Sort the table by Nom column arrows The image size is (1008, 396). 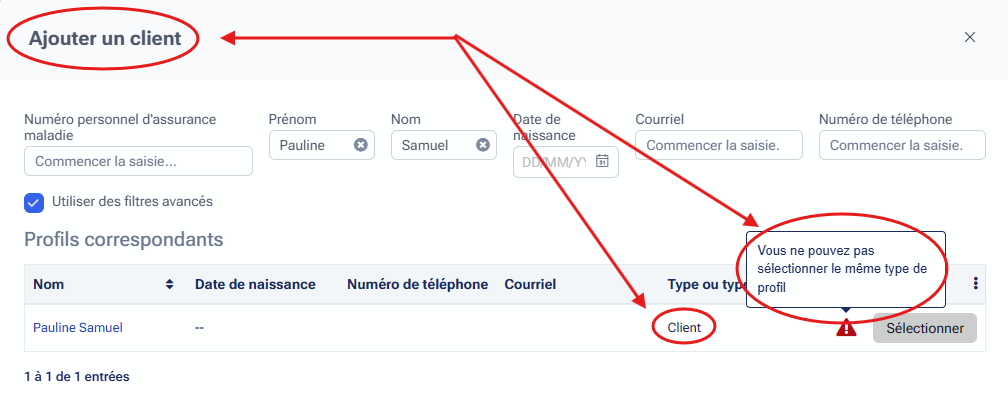pos(170,284)
